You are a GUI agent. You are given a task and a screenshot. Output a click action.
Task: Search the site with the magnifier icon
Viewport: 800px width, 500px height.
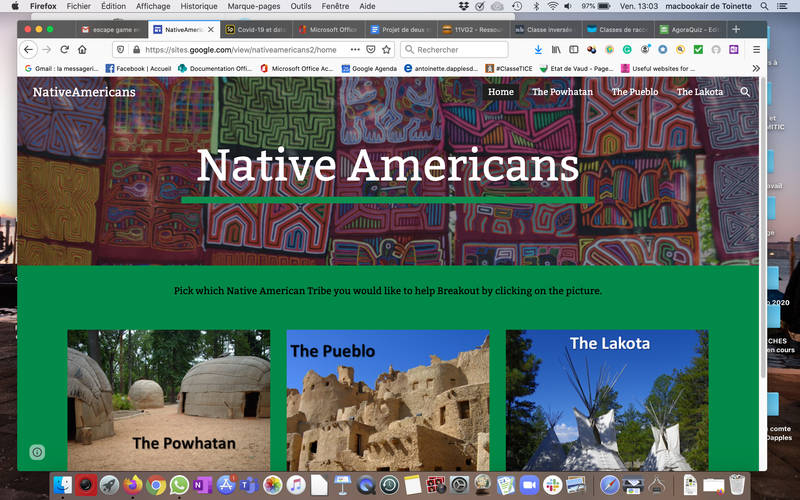pyautogui.click(x=745, y=92)
